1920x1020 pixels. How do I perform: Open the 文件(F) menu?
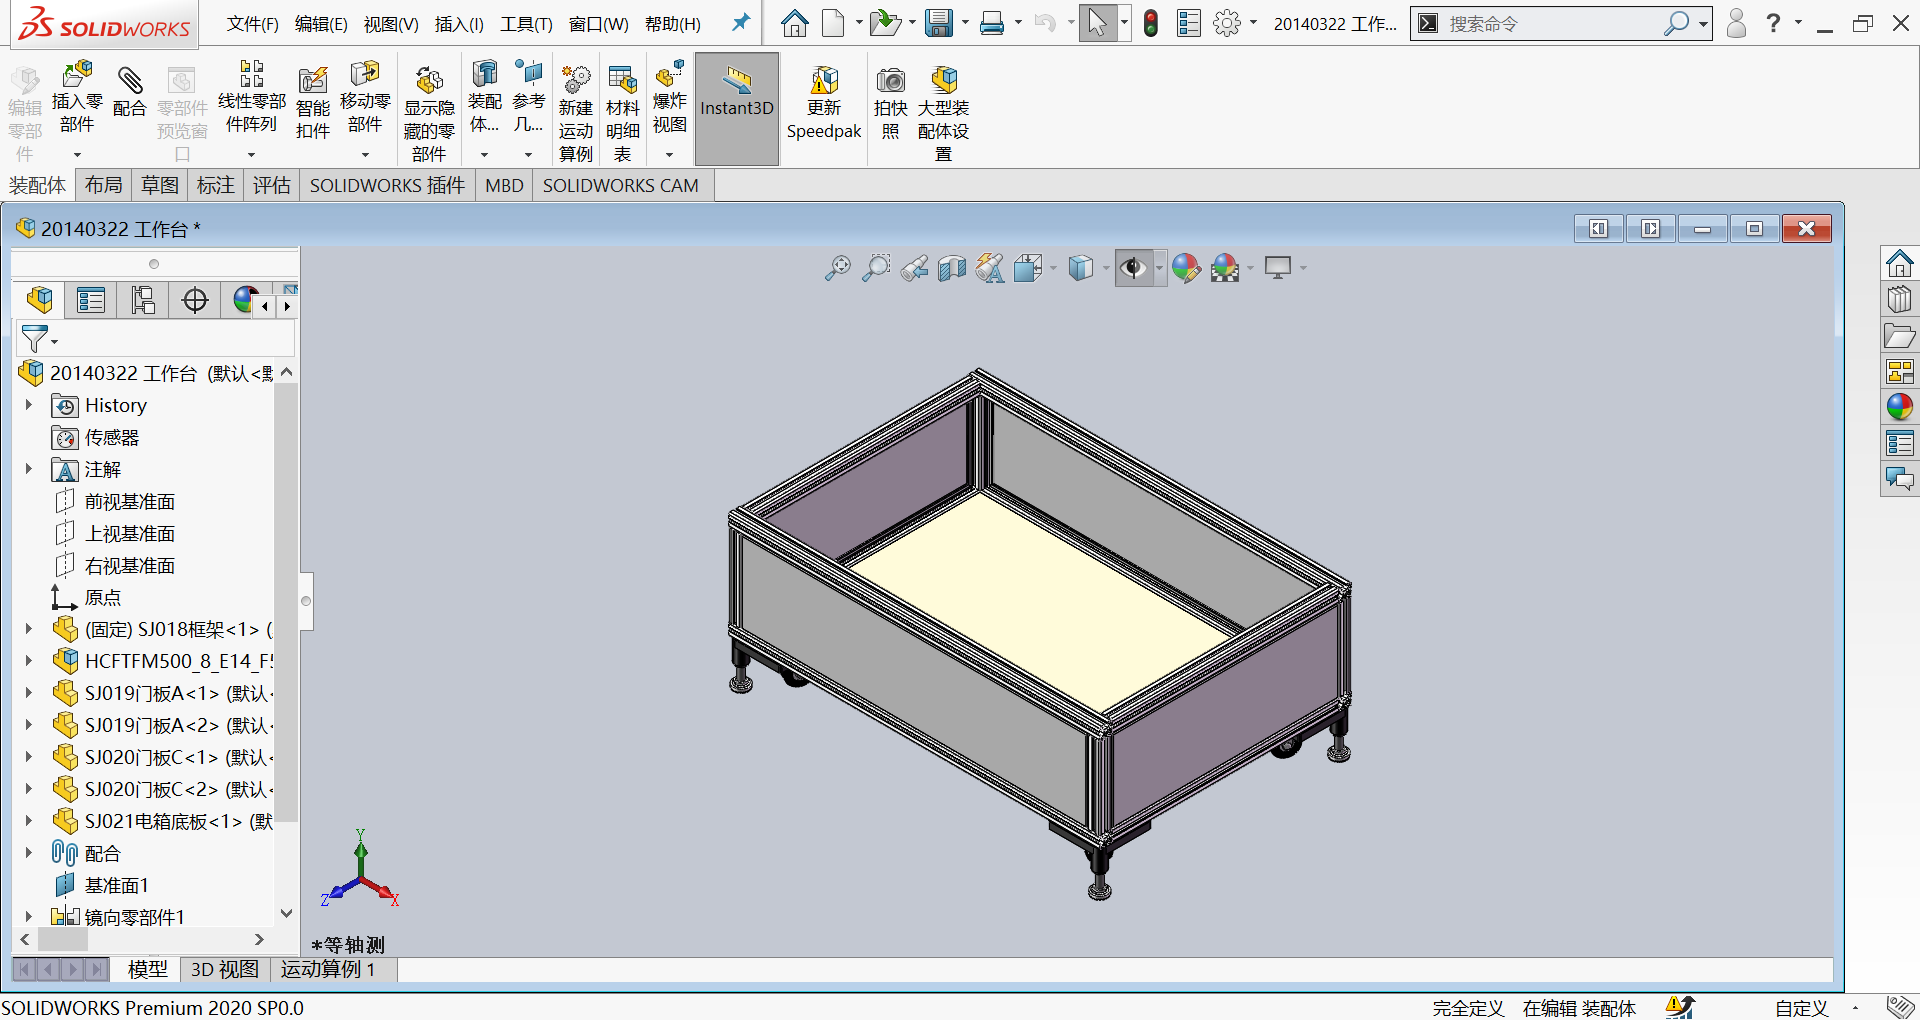tap(253, 24)
